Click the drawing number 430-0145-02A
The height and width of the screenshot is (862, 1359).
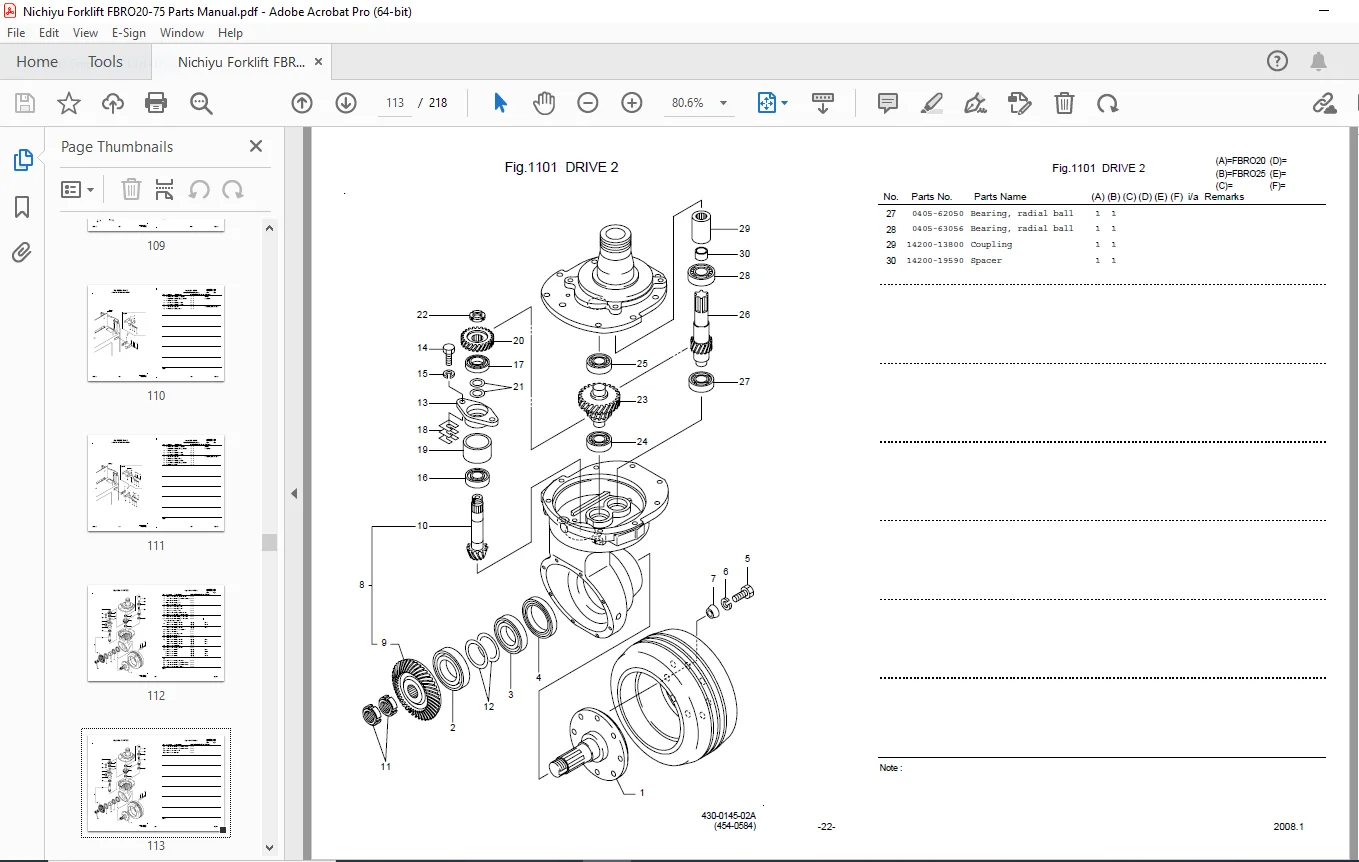coord(728,816)
